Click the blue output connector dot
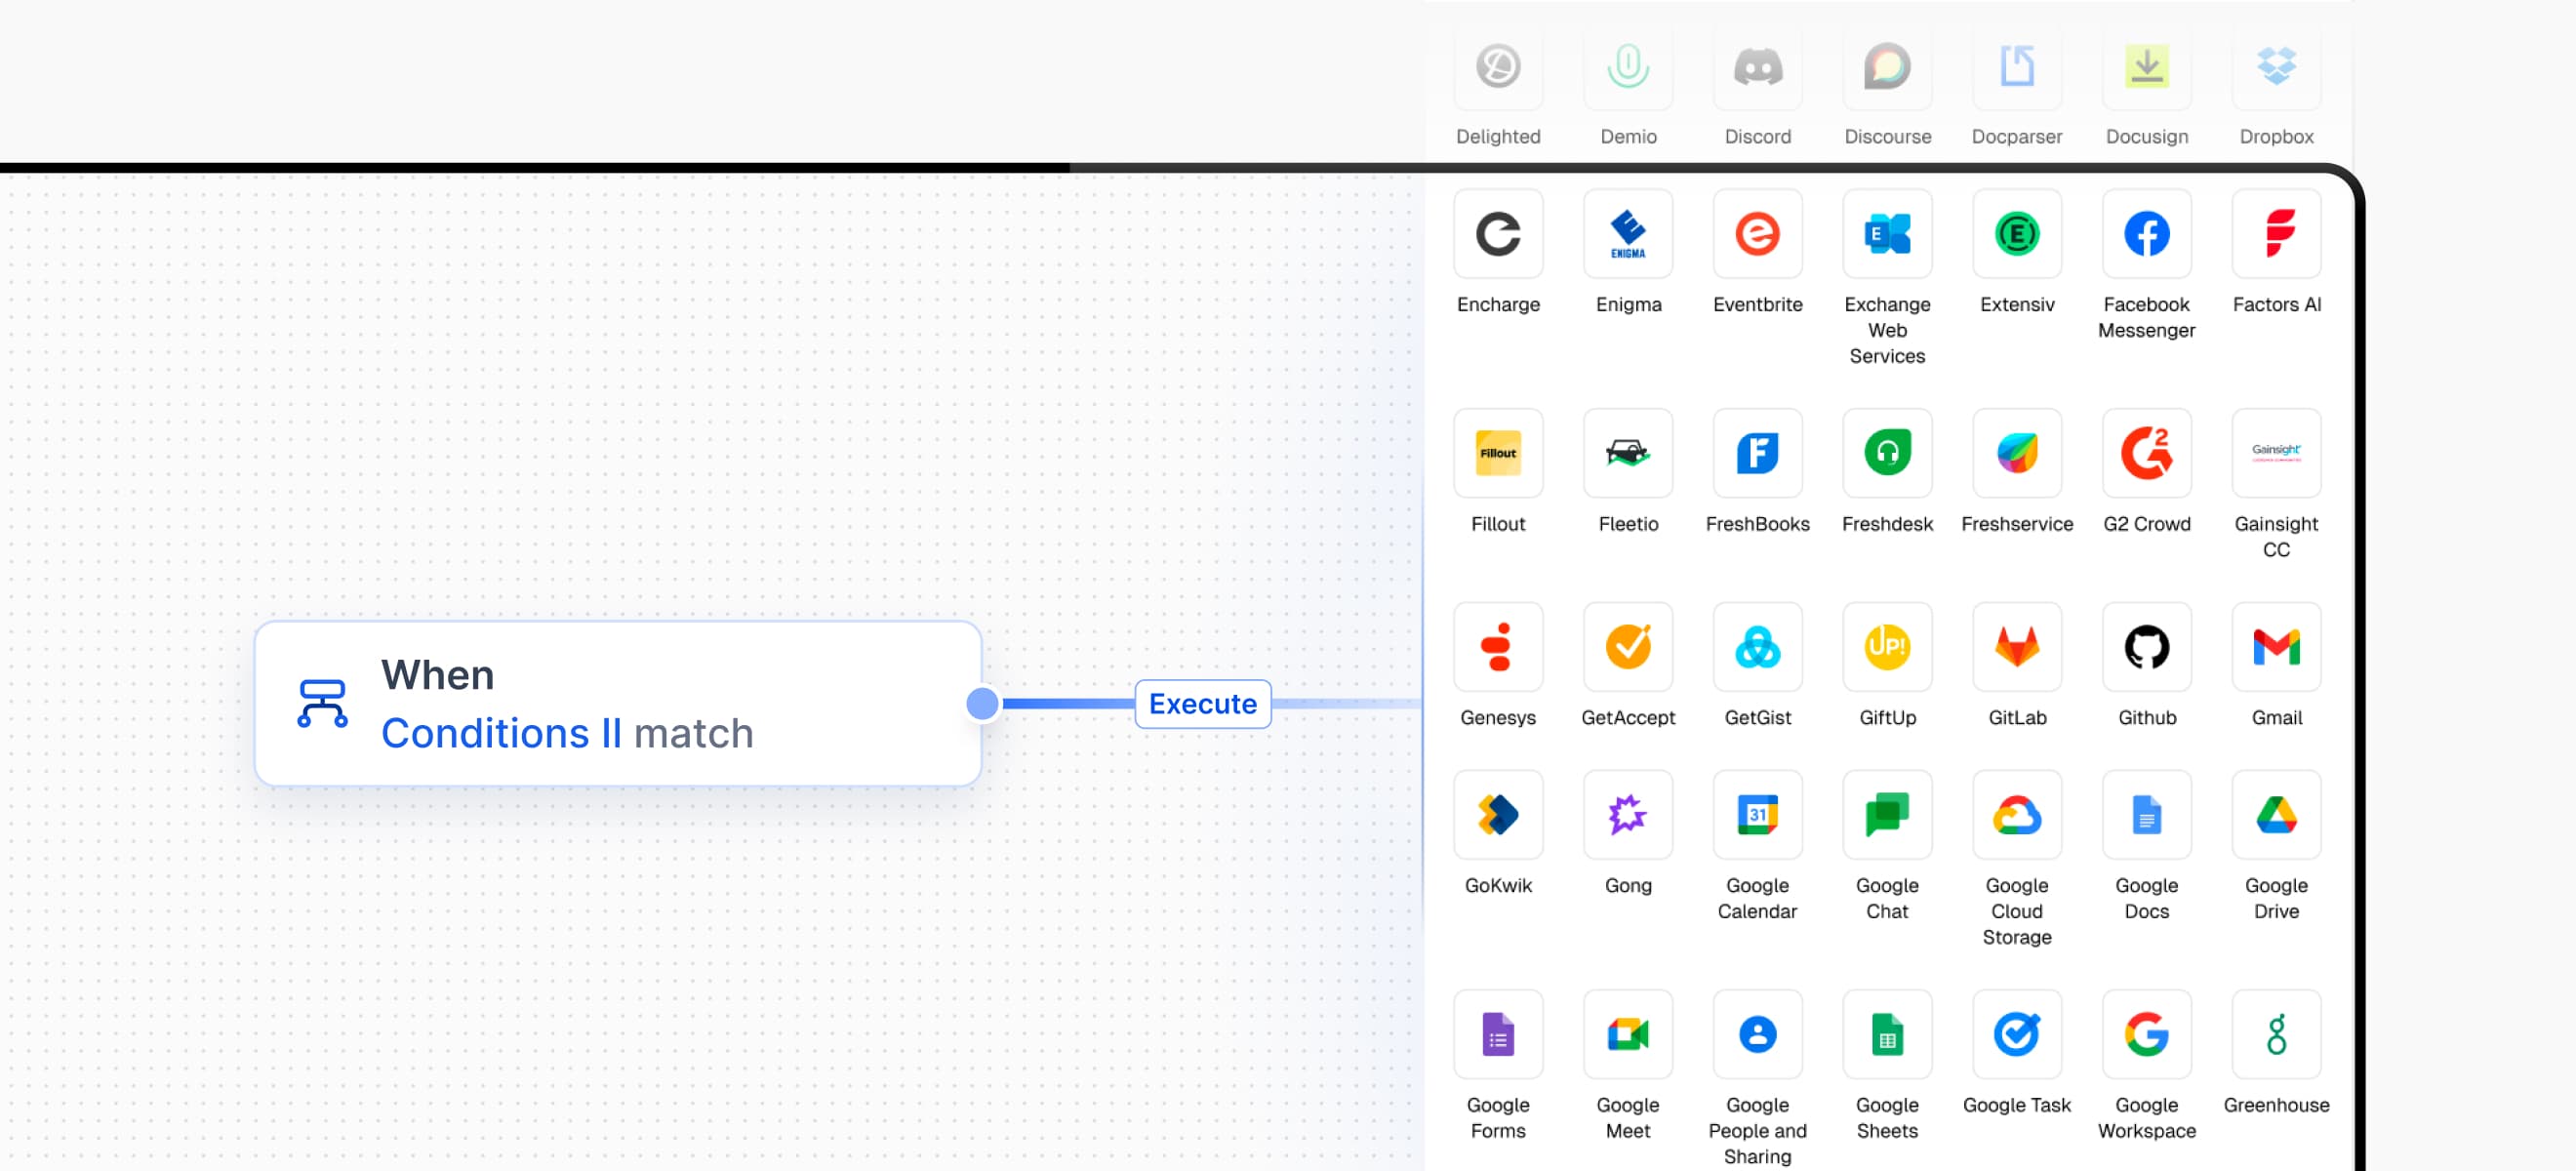 coord(982,704)
